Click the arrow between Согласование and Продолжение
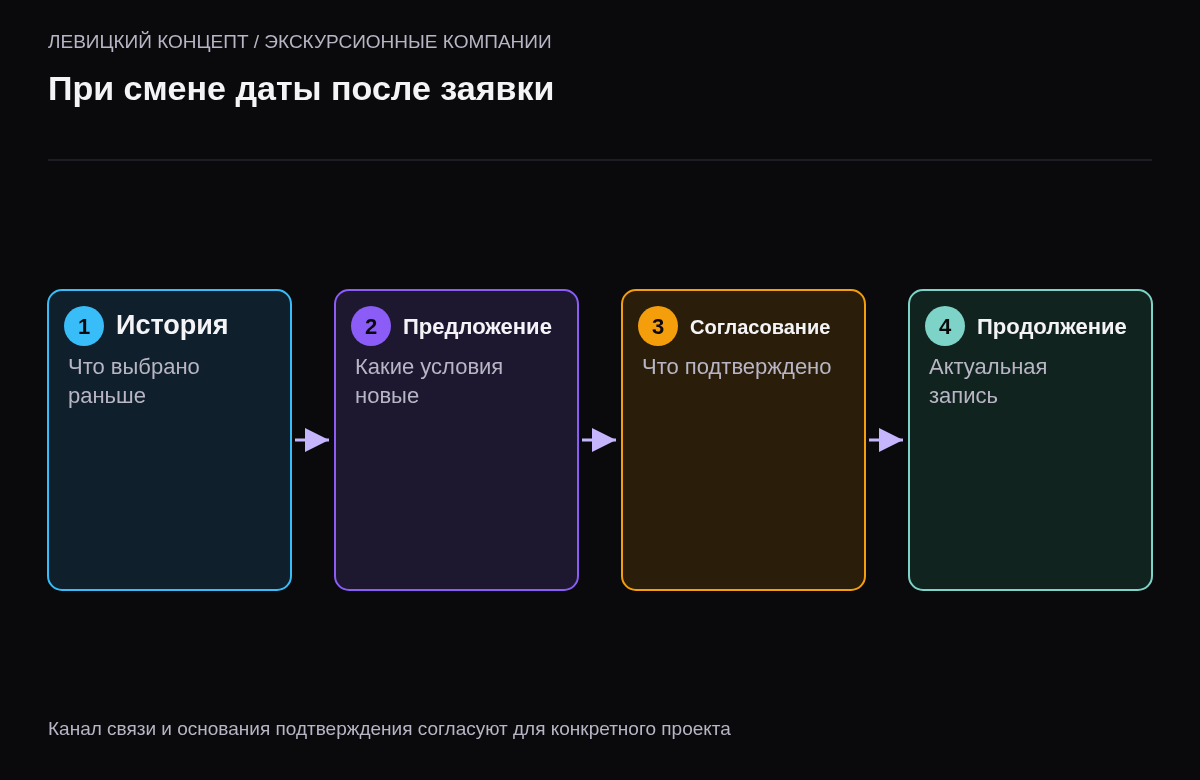 (x=886, y=440)
